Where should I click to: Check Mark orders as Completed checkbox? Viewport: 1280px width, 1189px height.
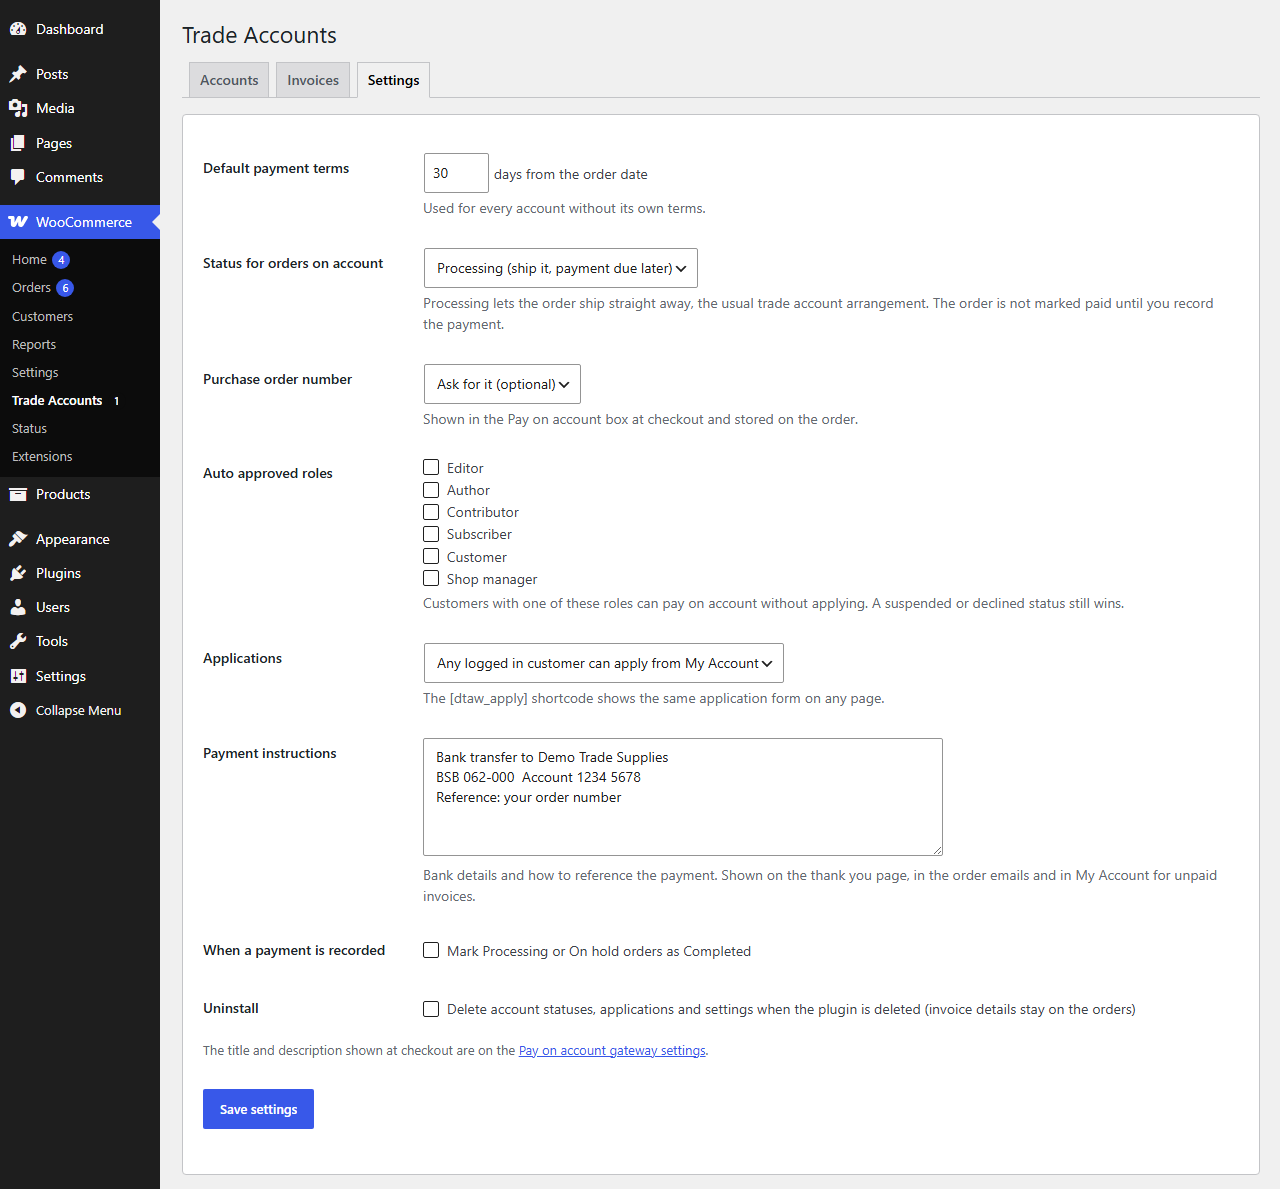[x=431, y=950]
